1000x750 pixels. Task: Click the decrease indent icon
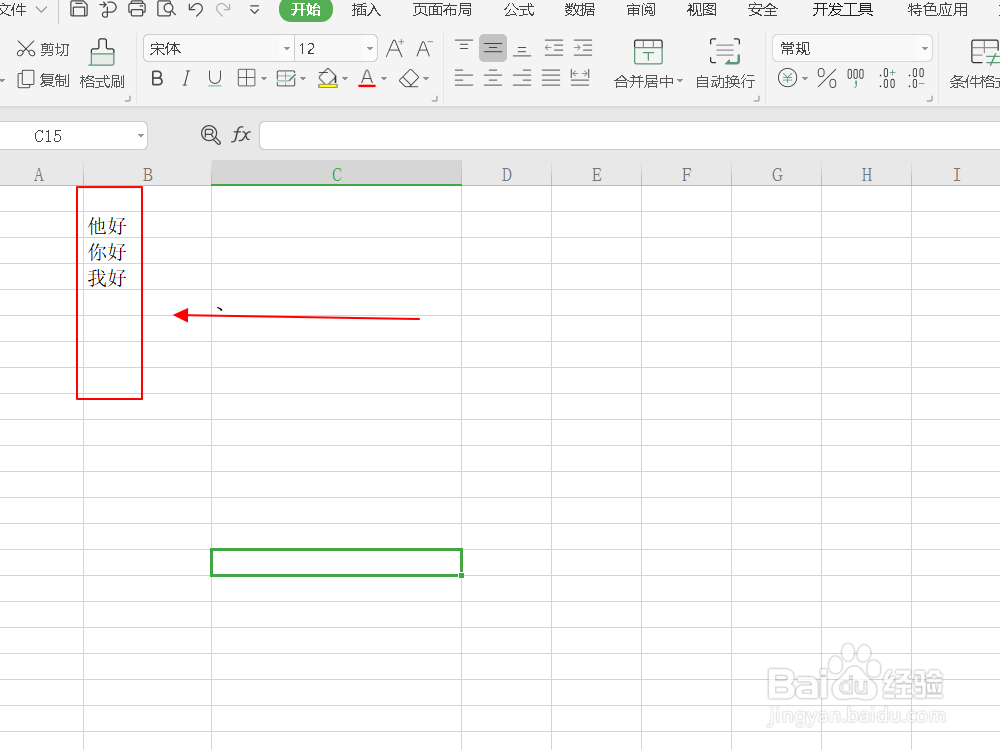coord(554,48)
